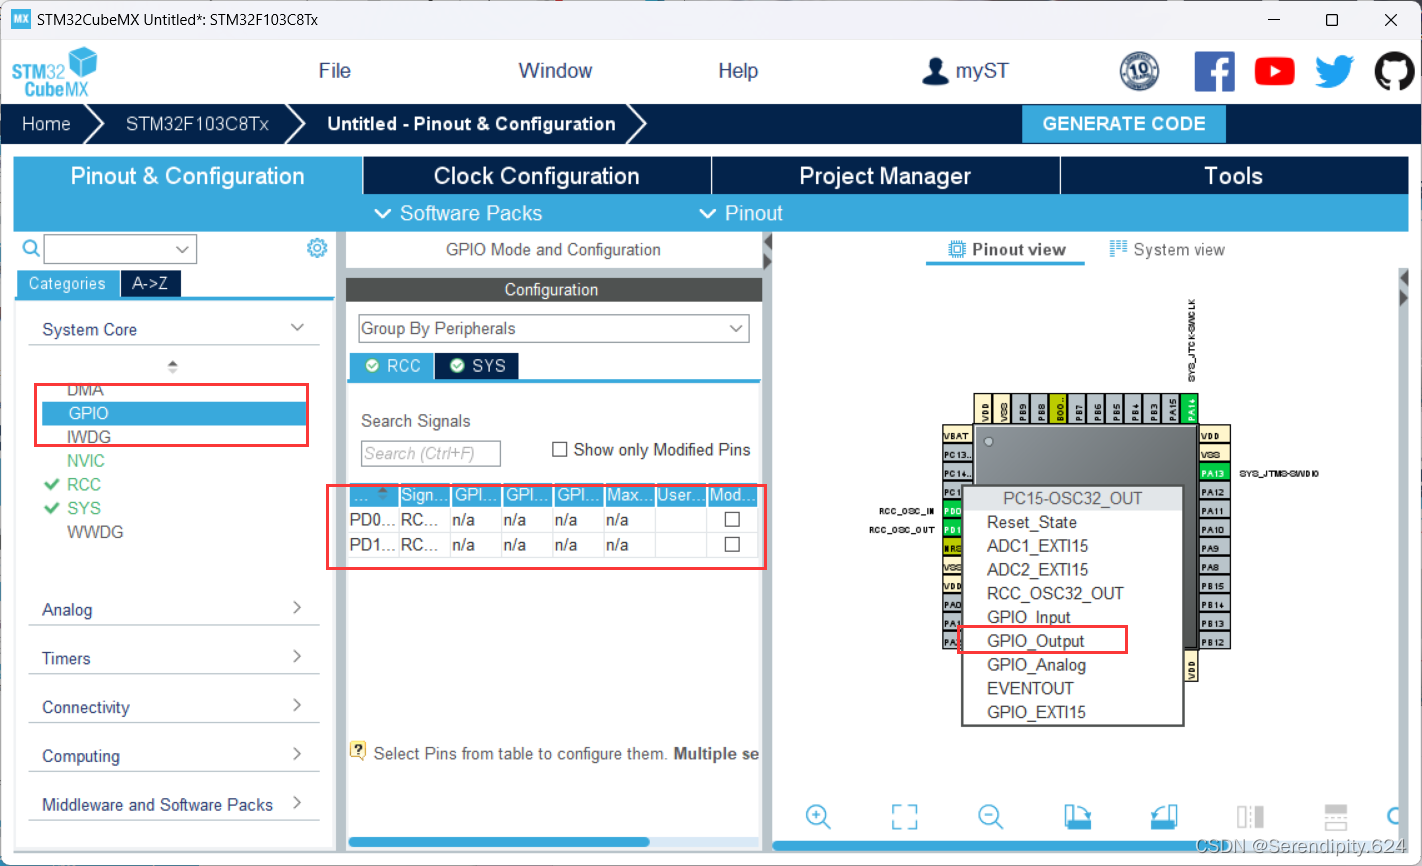The image size is (1422, 866).
Task: Zoom out of the pinout view
Action: pyautogui.click(x=990, y=816)
